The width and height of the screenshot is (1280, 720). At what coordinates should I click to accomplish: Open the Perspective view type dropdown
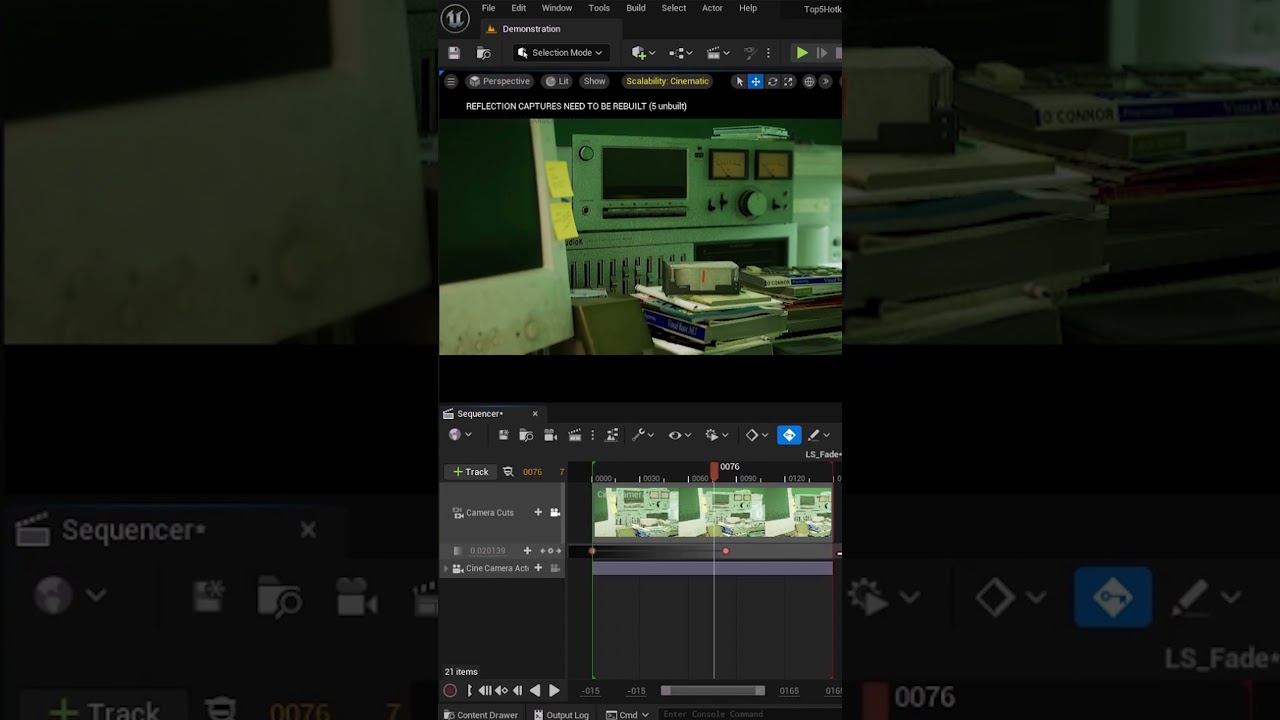point(500,82)
